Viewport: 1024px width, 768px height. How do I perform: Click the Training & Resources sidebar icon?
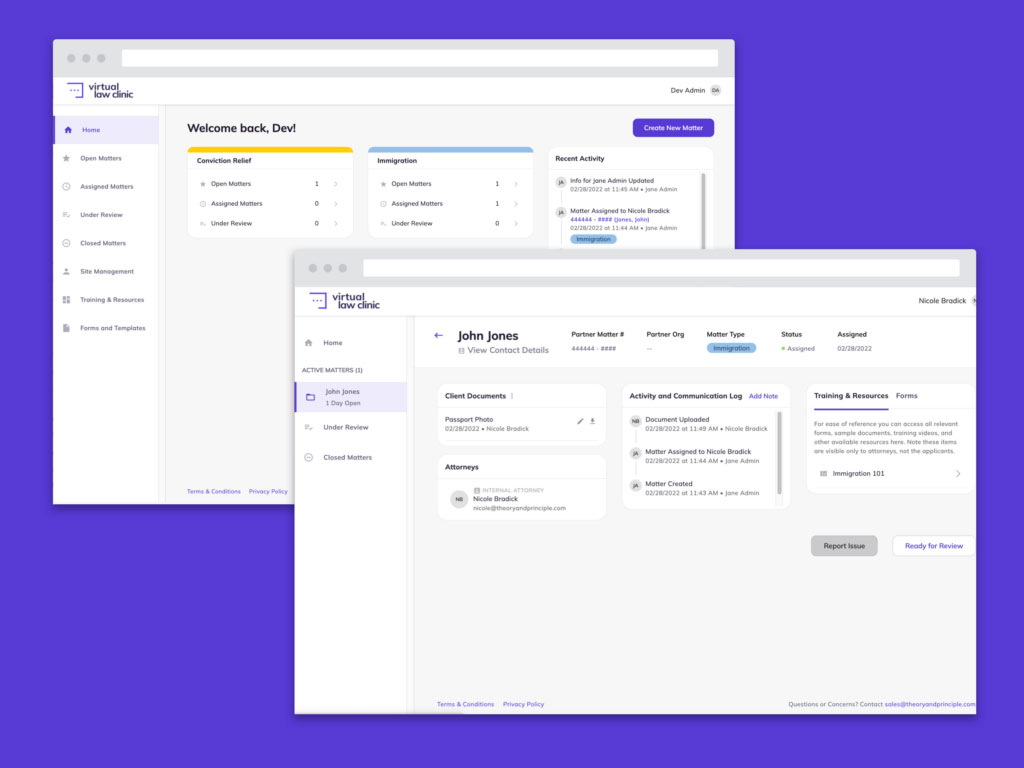[66, 300]
